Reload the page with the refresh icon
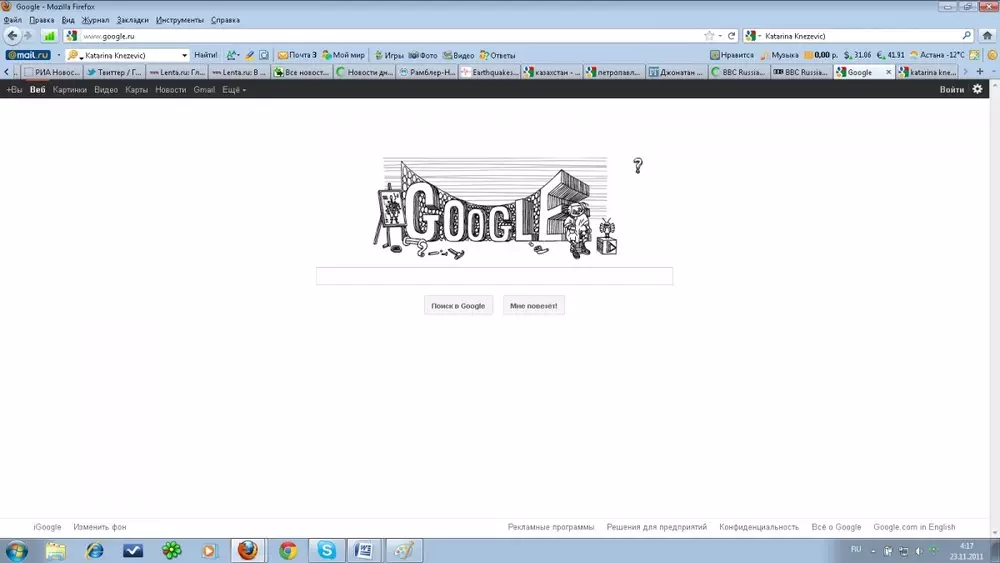Image resolution: width=1000 pixels, height=563 pixels. 732,36
